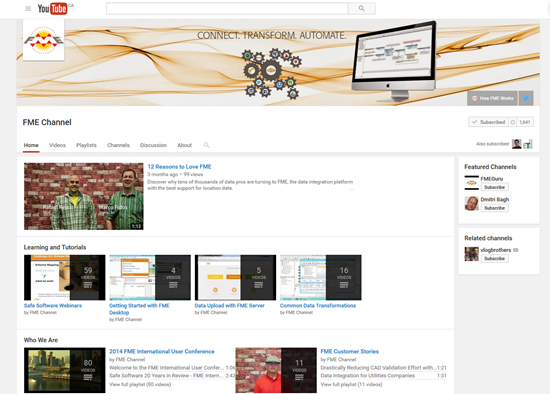550x394 pixels.
Task: Click the search magnifier button
Action: point(362,8)
